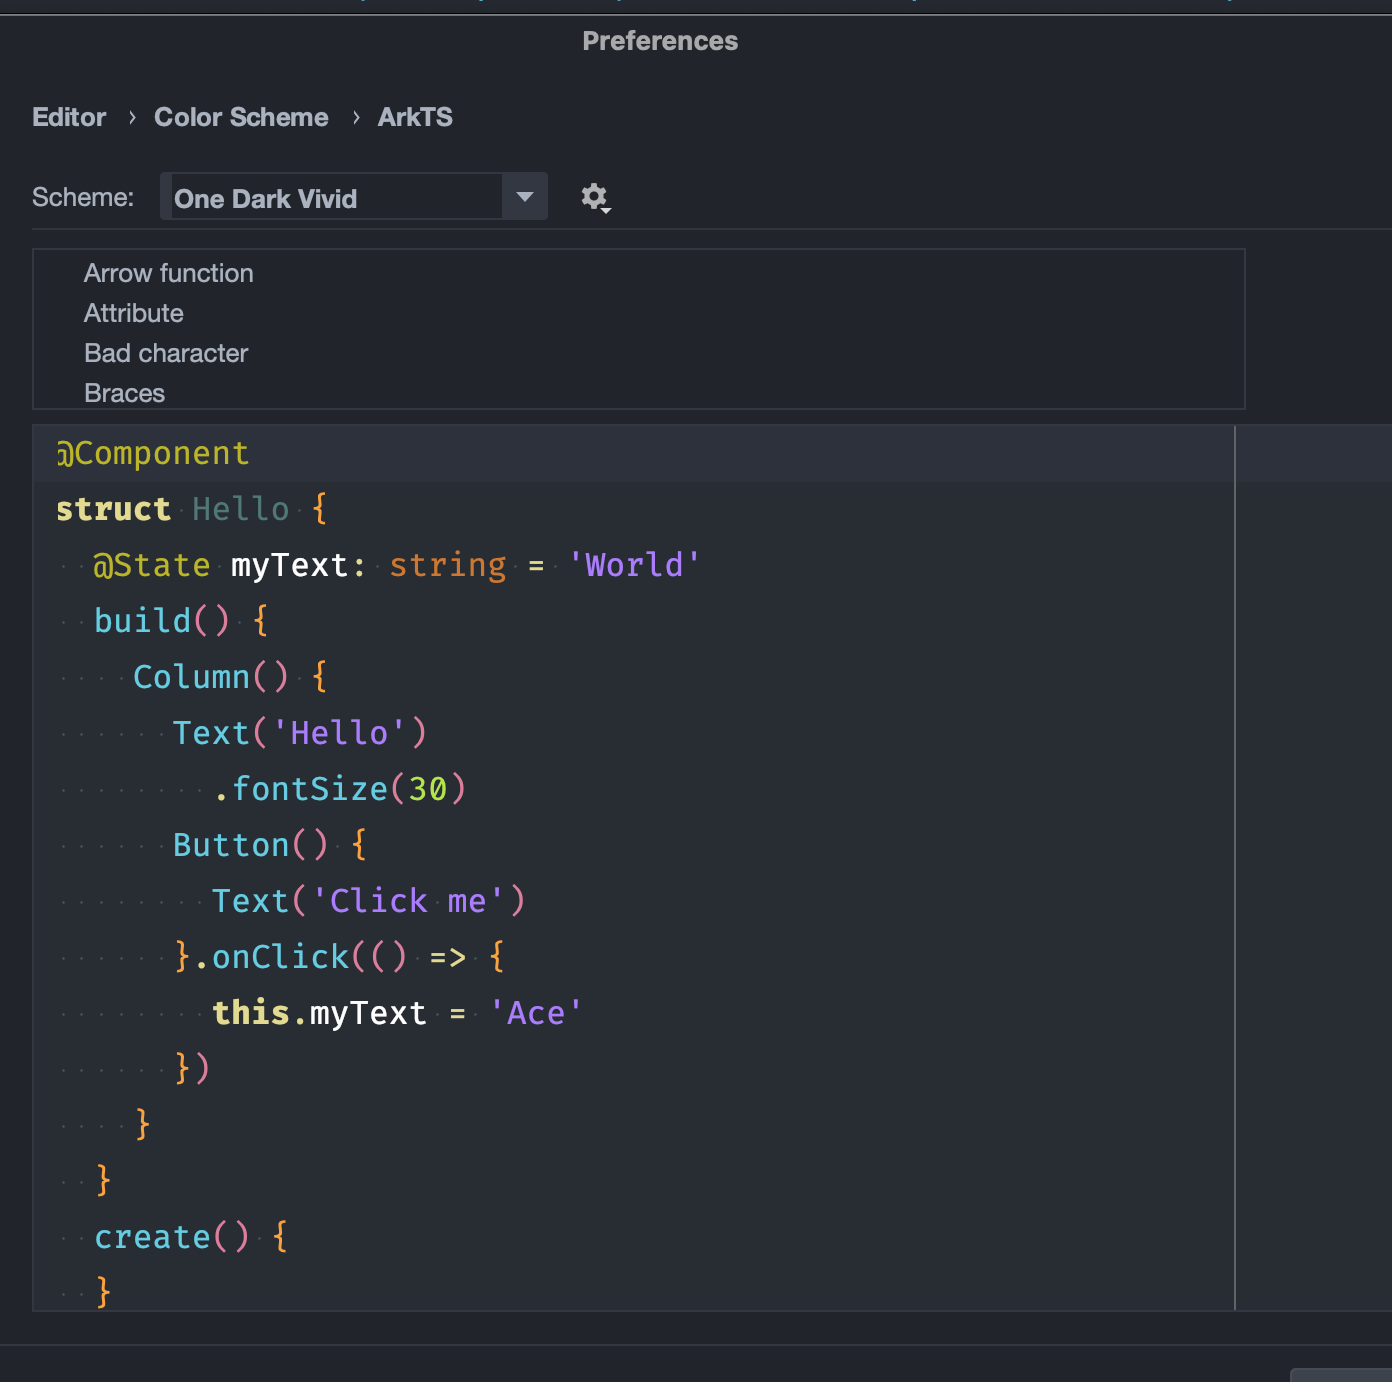Click the @State decorator in preview
1392x1382 pixels.
pos(152,565)
